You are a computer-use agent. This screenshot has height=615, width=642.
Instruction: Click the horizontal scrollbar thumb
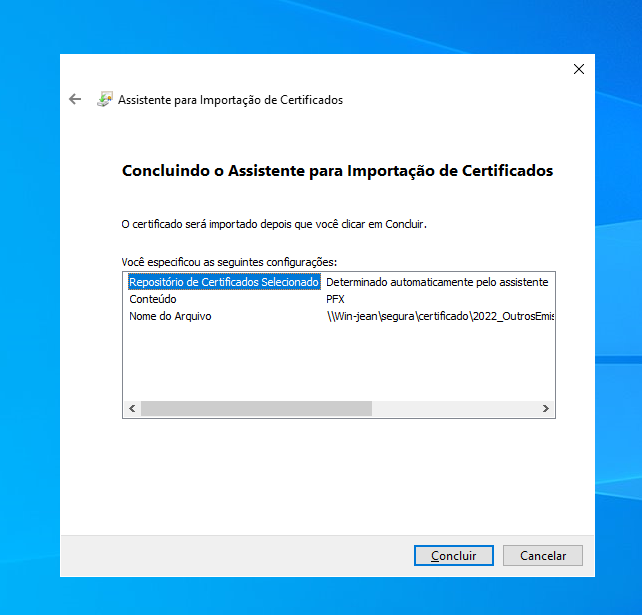256,409
